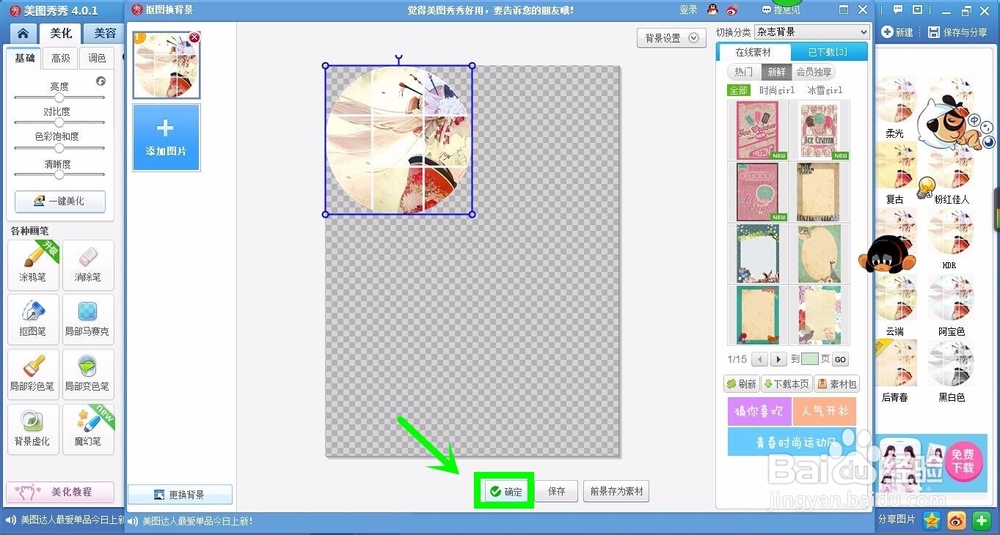Select the 全部 category filter
This screenshot has width=1000, height=535.
pyautogui.click(x=739, y=90)
